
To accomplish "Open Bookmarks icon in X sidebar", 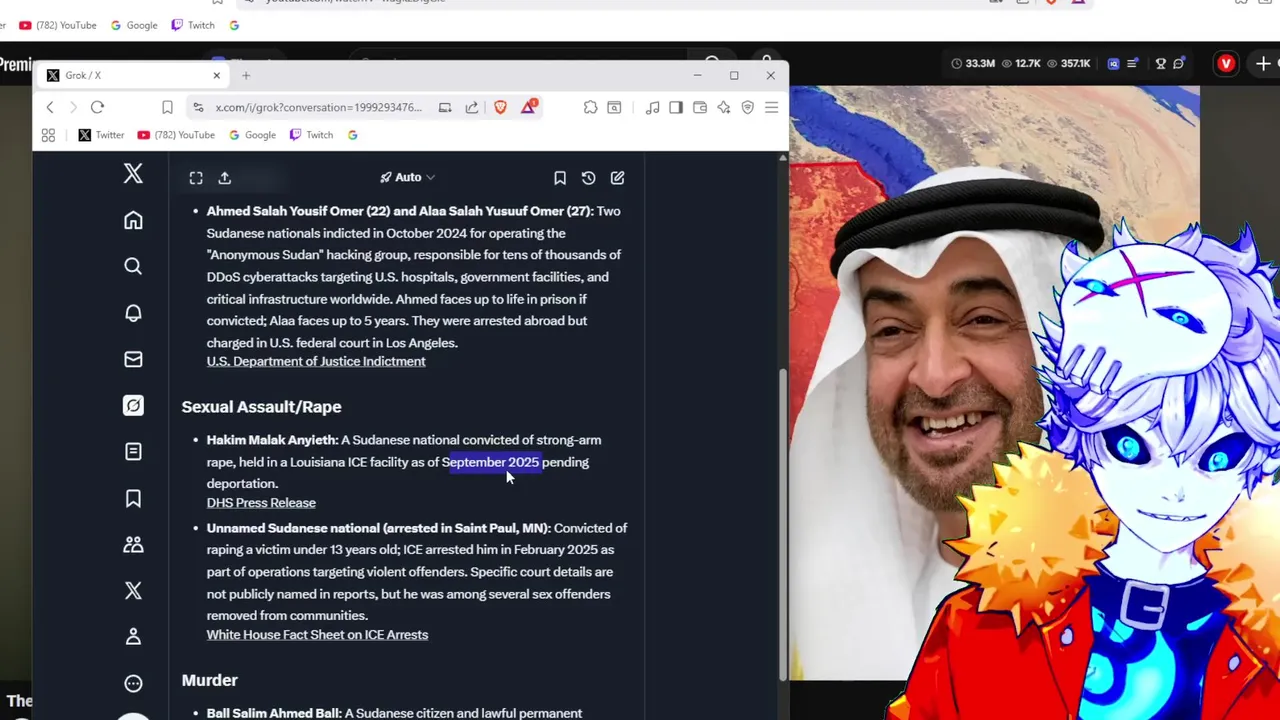I will (x=133, y=498).
